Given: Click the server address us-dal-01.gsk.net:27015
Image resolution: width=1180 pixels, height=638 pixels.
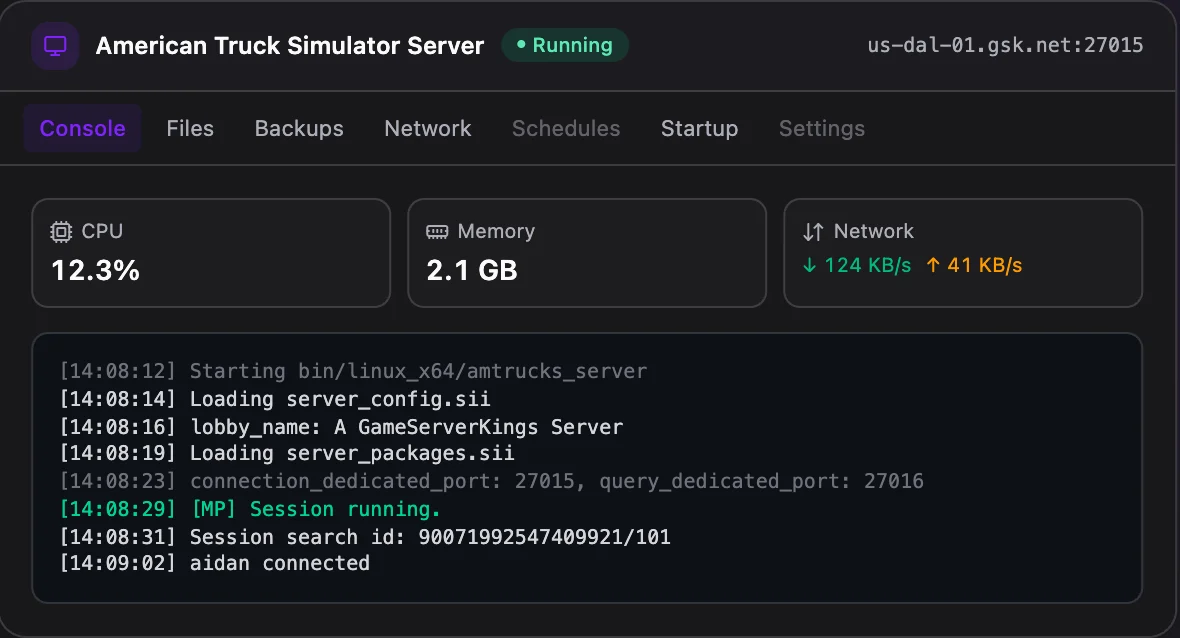Looking at the screenshot, I should point(1005,45).
